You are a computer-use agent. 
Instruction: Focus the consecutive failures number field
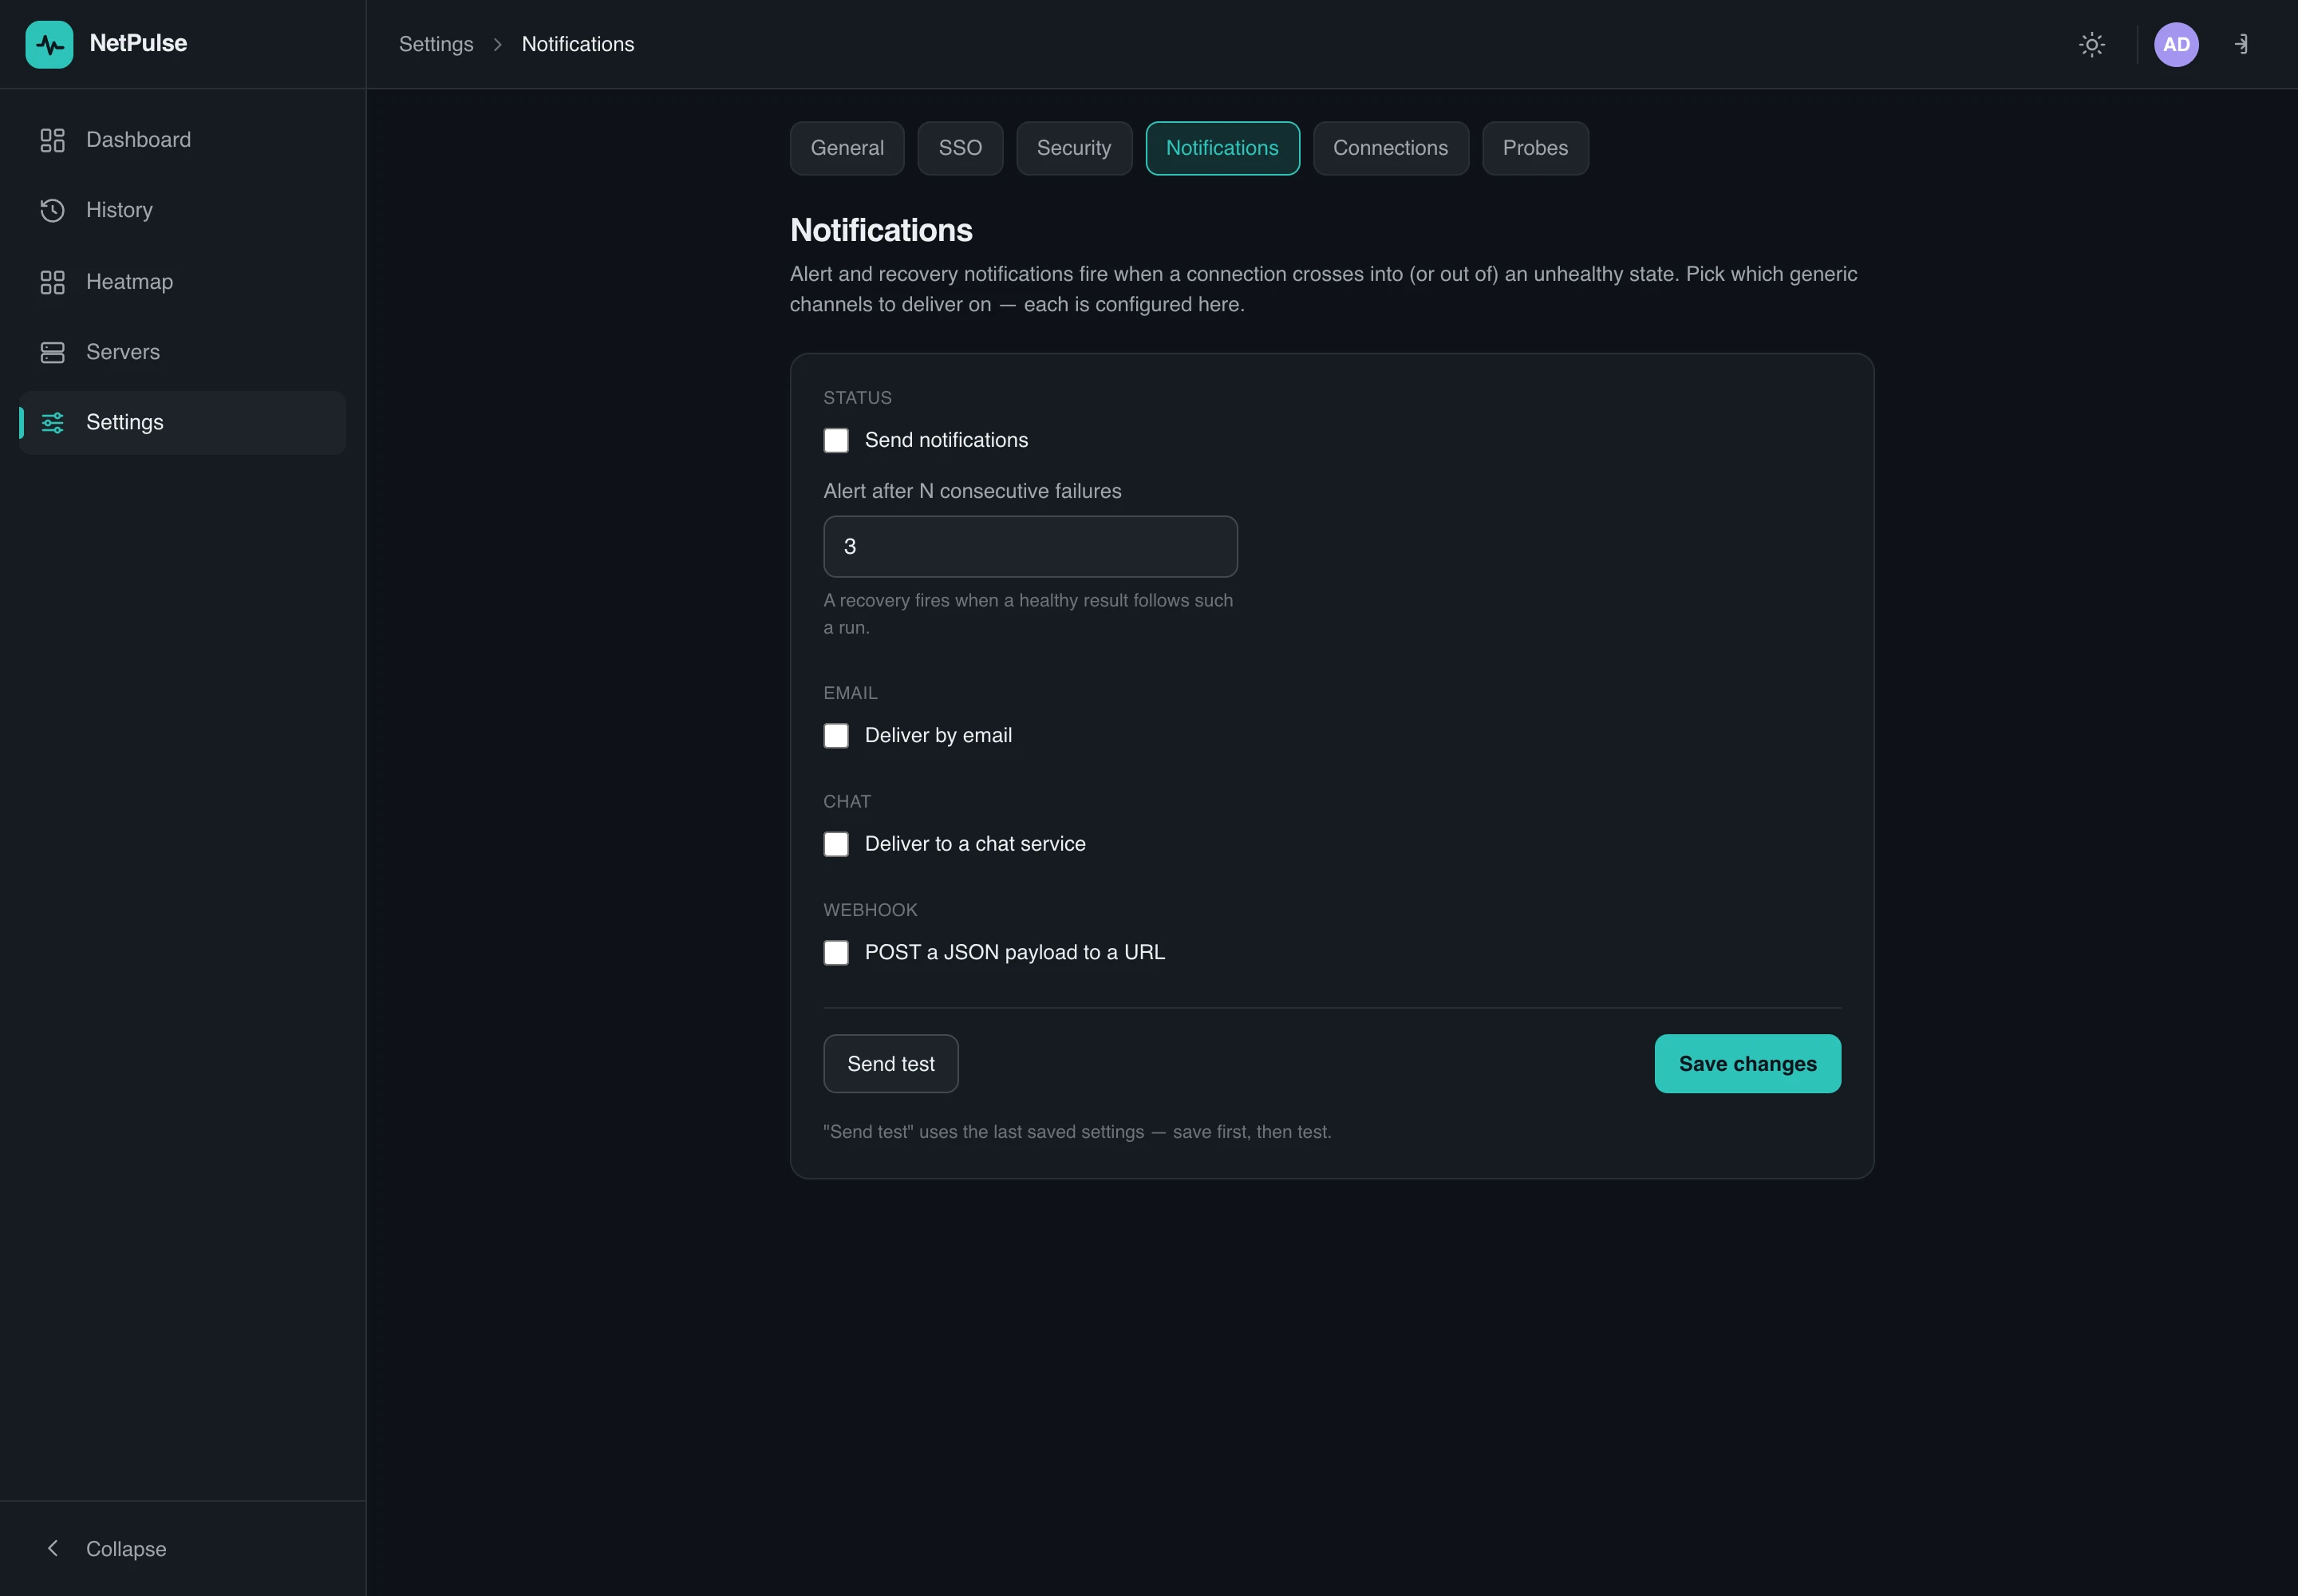click(x=1030, y=546)
